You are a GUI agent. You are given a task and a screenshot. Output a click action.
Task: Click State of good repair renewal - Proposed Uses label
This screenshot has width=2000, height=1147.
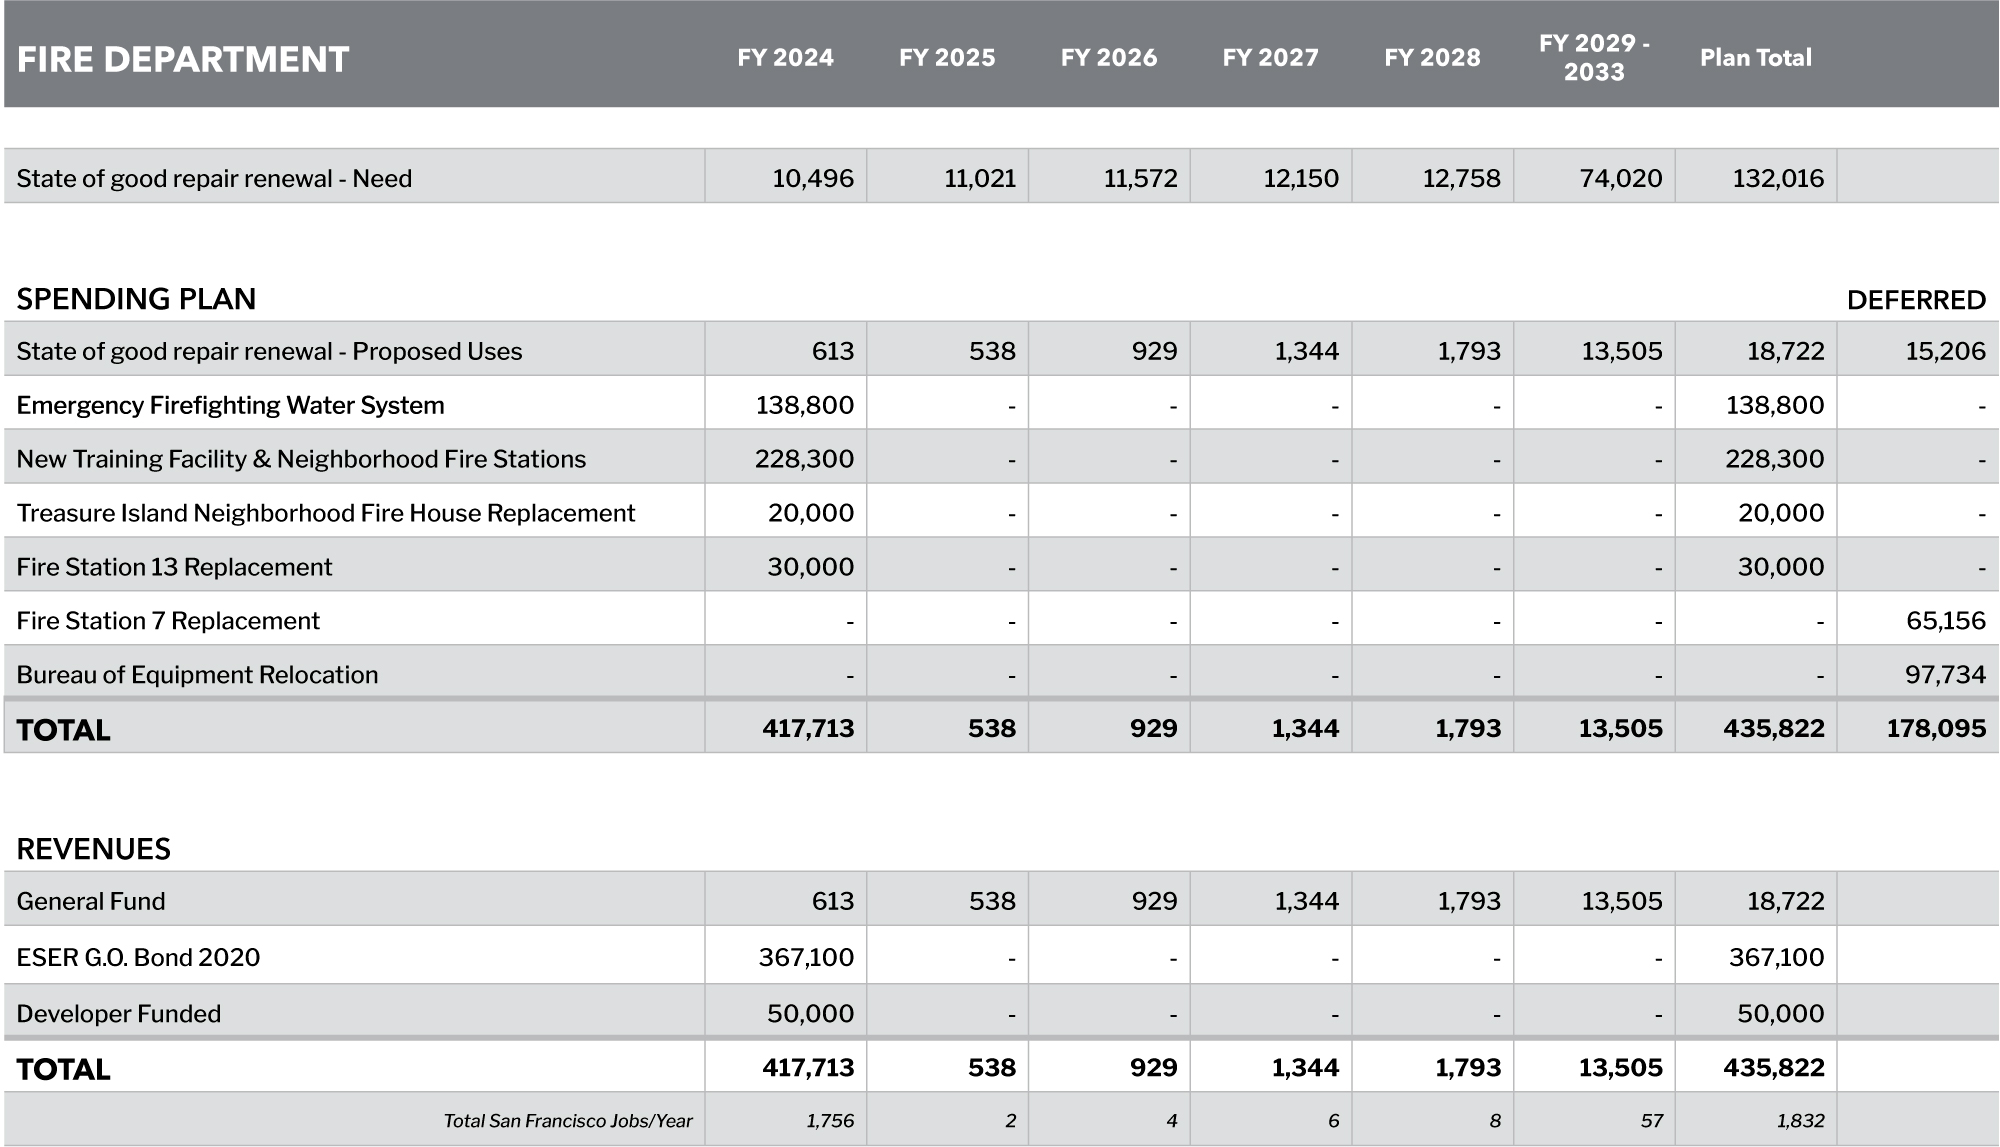[269, 351]
